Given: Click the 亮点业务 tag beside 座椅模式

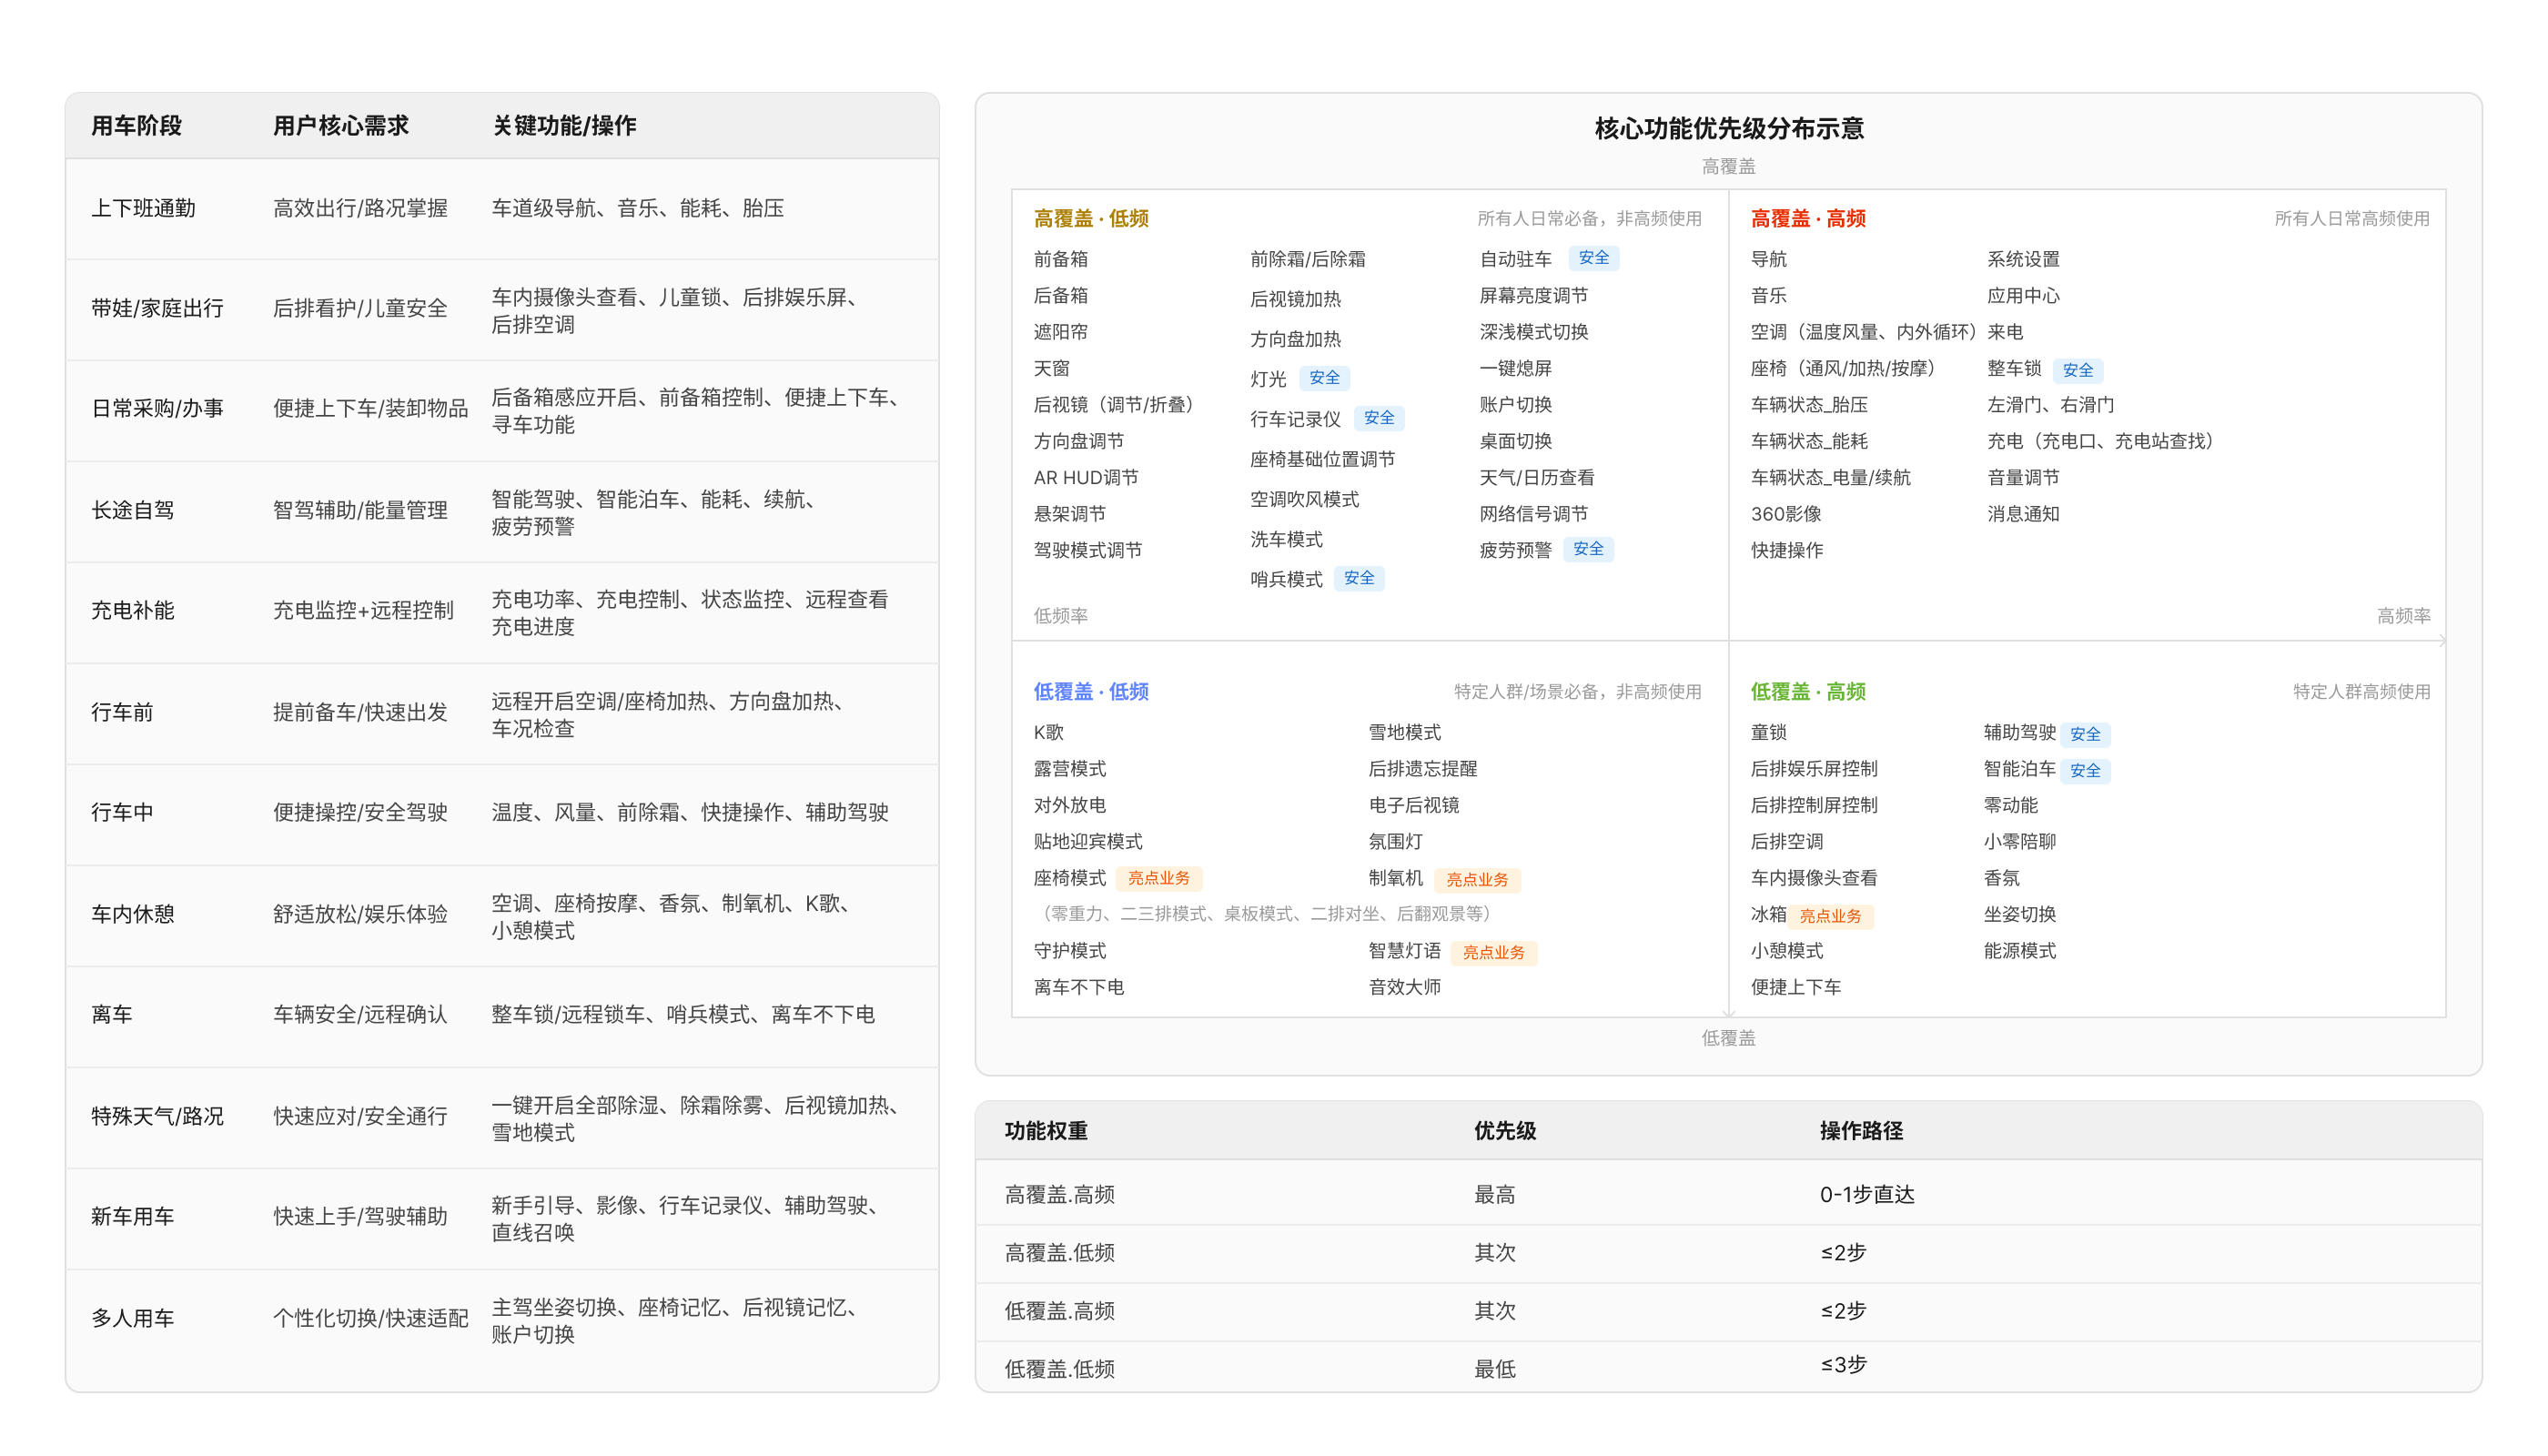Looking at the screenshot, I should click(x=1158, y=878).
